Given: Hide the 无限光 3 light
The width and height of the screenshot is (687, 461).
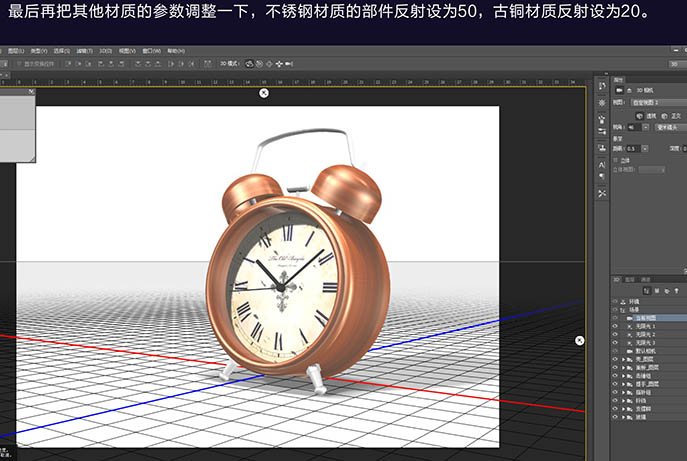Looking at the screenshot, I should 615,343.
